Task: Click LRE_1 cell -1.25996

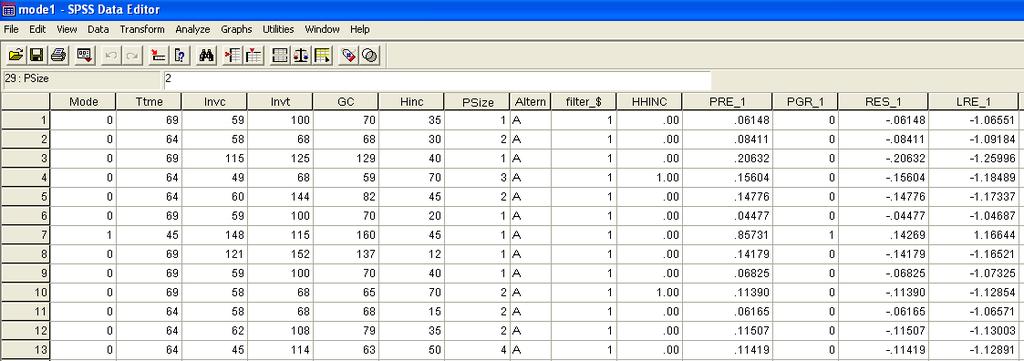Action: [973, 159]
